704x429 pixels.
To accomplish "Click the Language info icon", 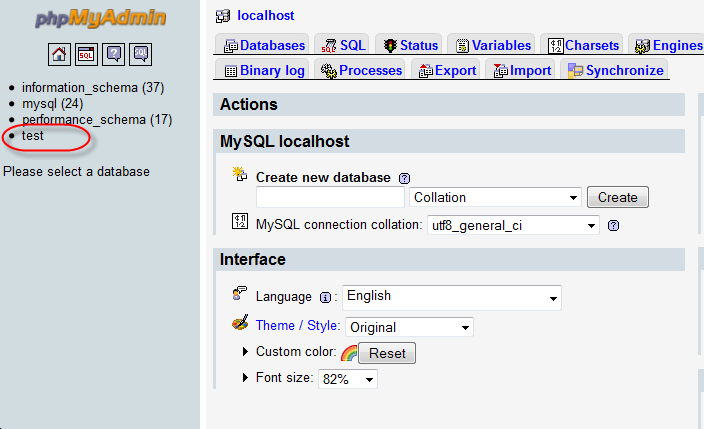I will coord(325,297).
